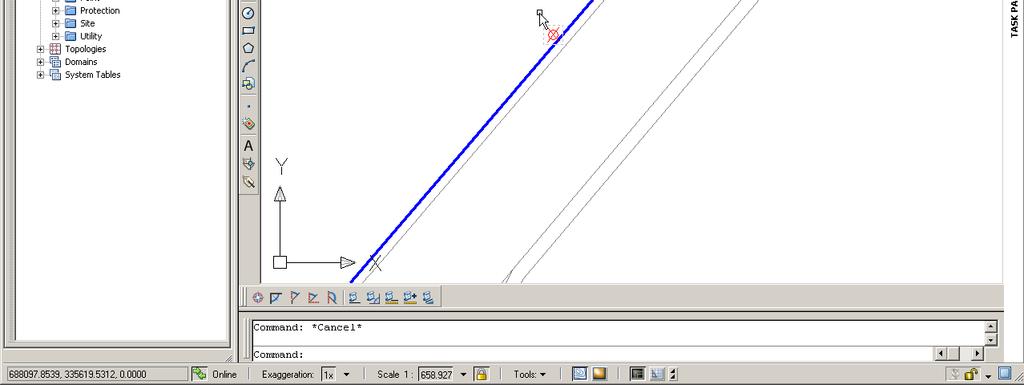The width and height of the screenshot is (1024, 385).
Task: Select the Protection folder
Action: point(100,10)
